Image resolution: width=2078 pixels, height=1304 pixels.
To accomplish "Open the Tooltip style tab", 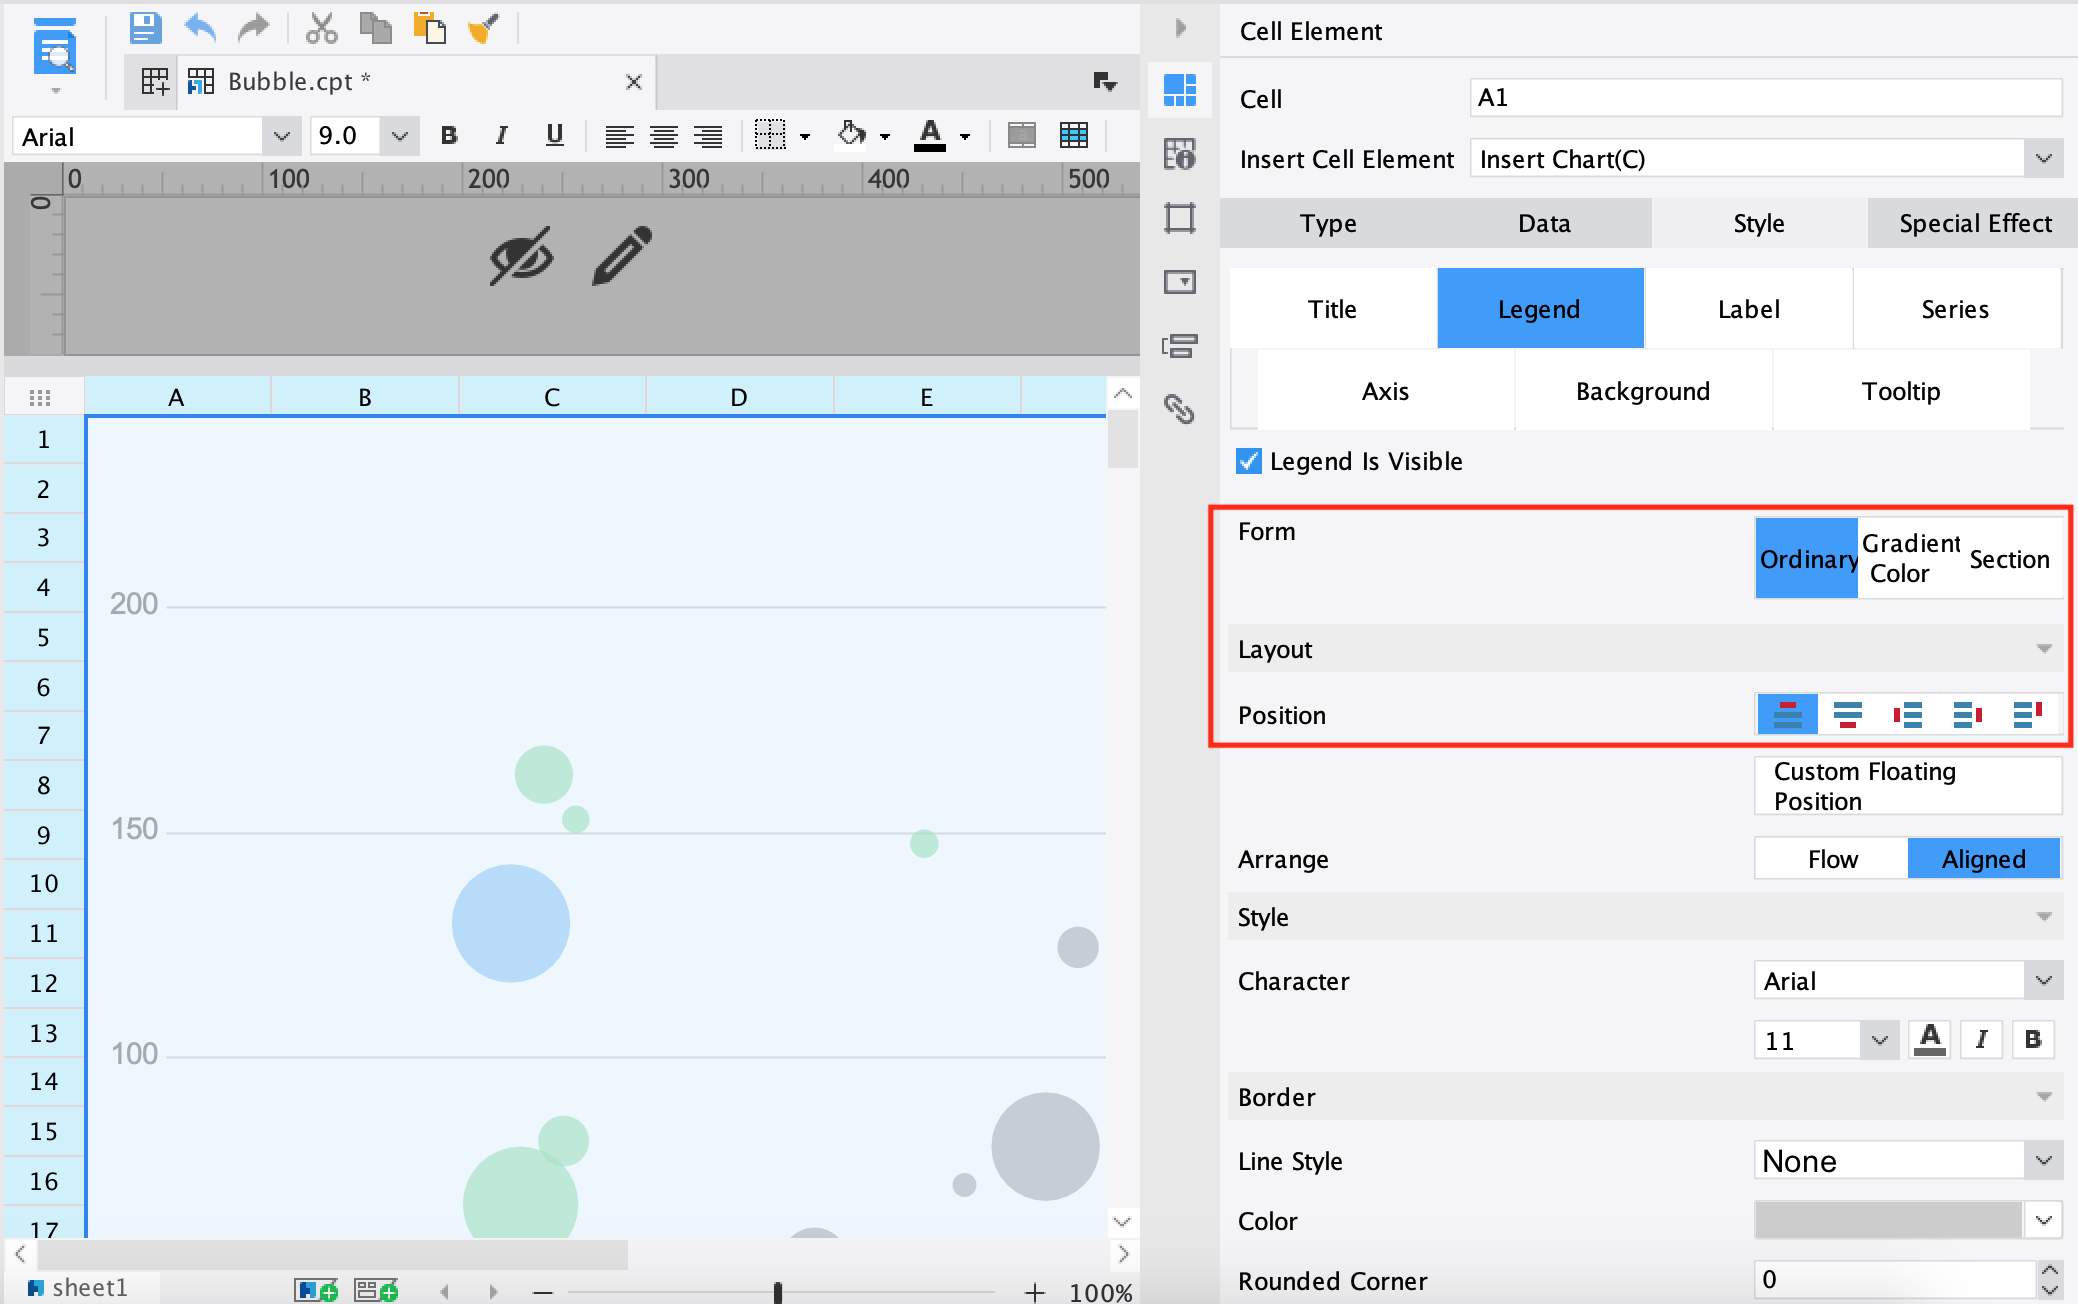I will (1900, 391).
